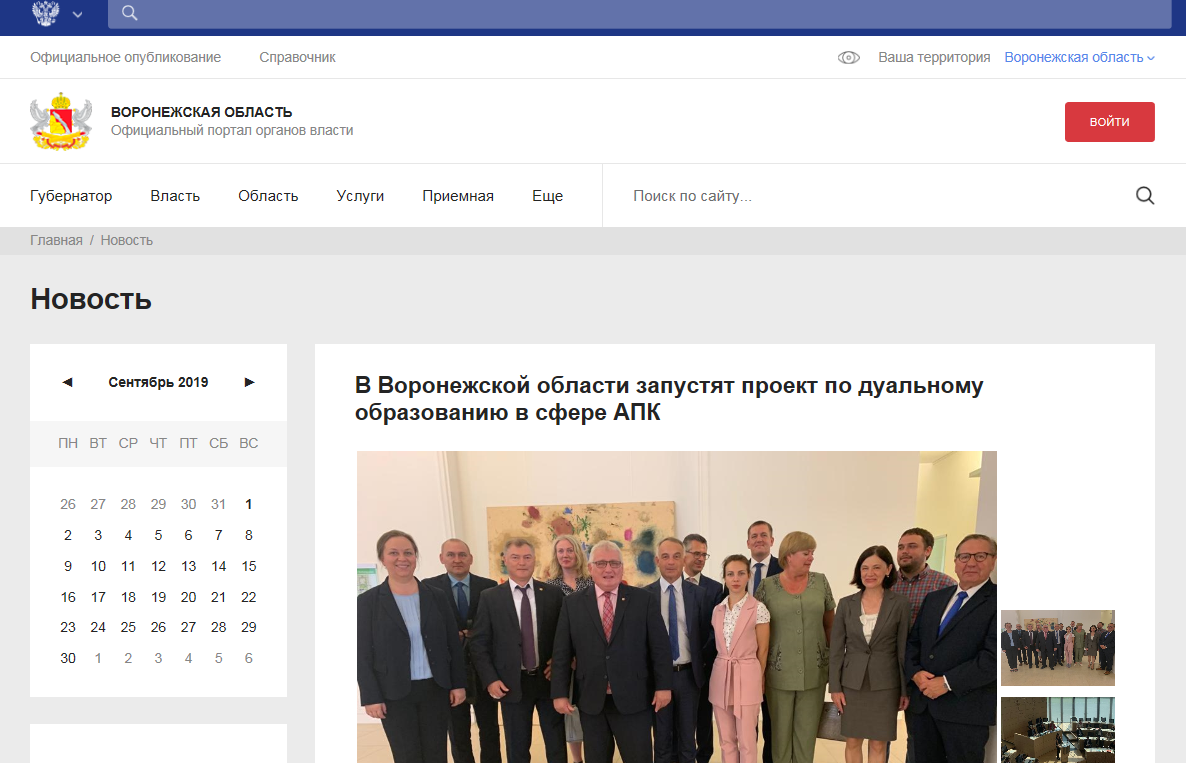Image resolution: width=1186 pixels, height=763 pixels.
Task: Click the Справочник link
Action: 297,58
